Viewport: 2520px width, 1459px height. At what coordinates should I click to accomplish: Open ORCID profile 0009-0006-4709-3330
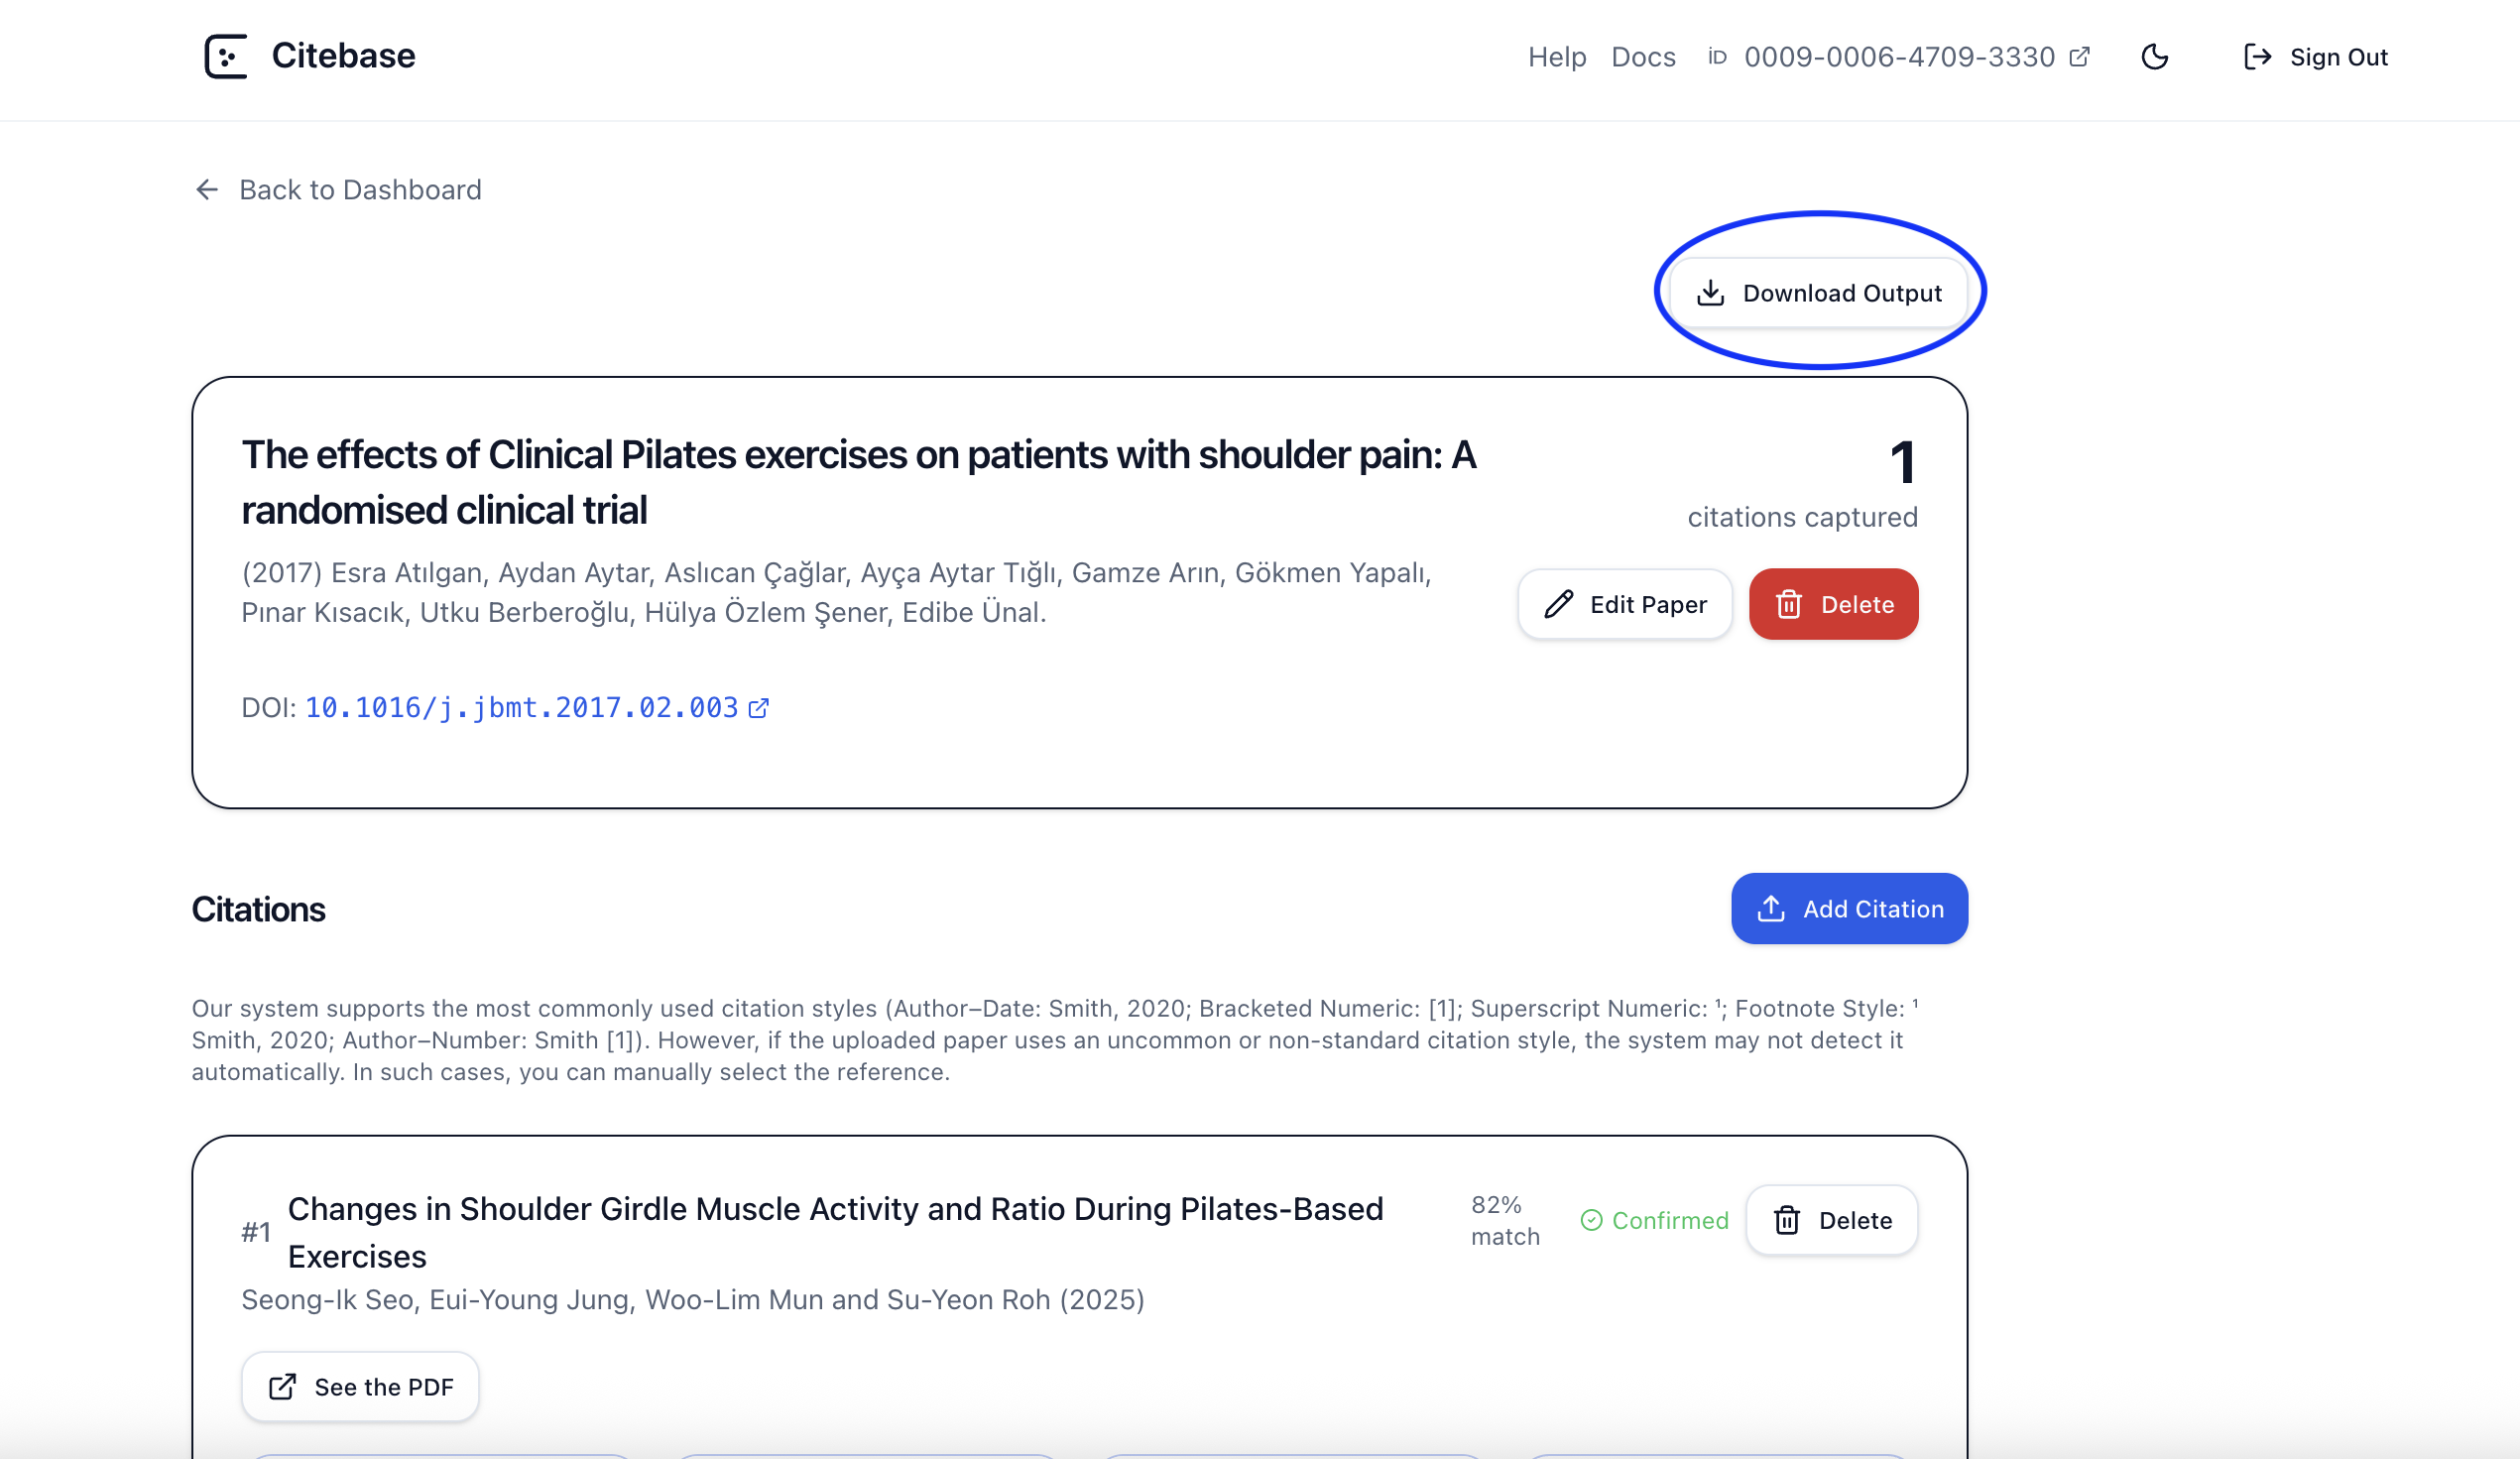point(1898,57)
